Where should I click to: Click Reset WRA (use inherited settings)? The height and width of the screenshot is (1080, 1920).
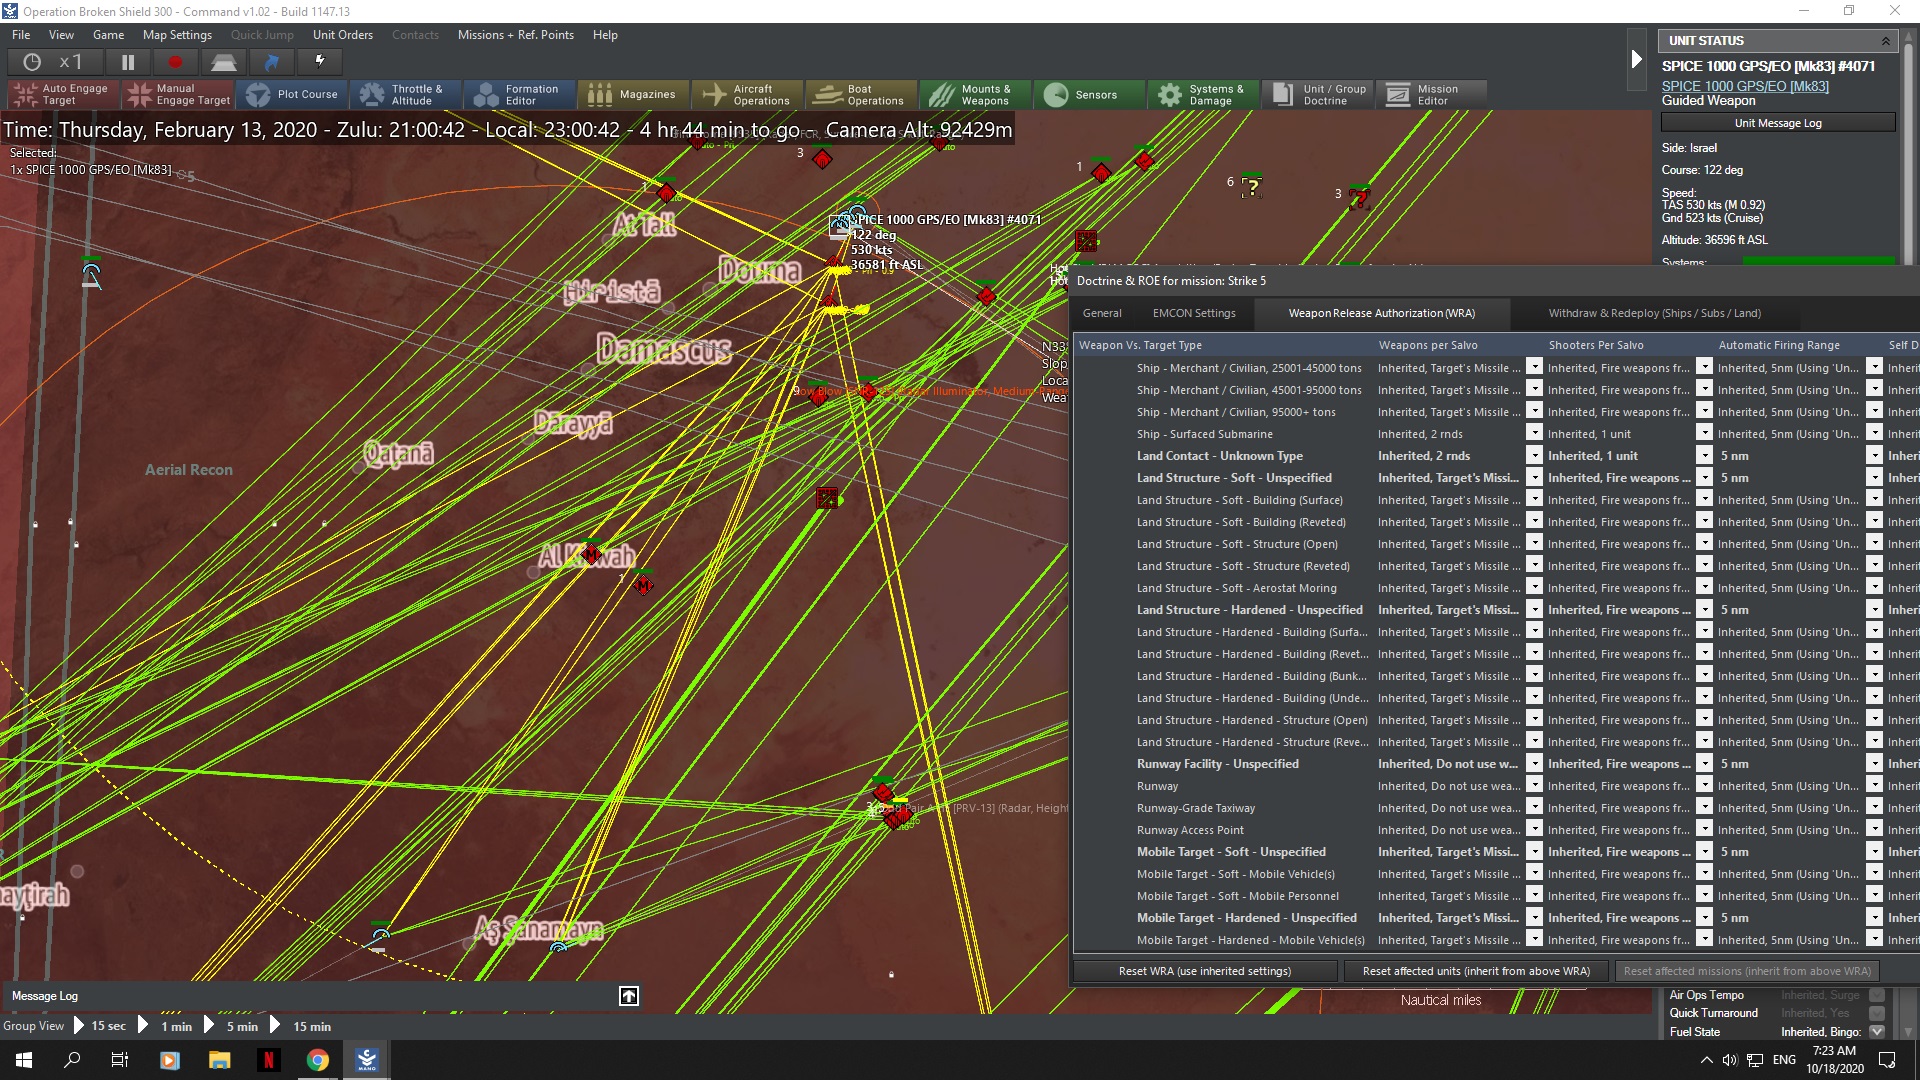pyautogui.click(x=1204, y=971)
